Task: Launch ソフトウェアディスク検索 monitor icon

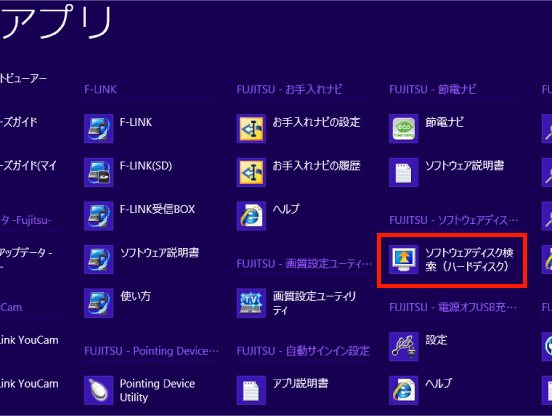Action: (x=403, y=259)
